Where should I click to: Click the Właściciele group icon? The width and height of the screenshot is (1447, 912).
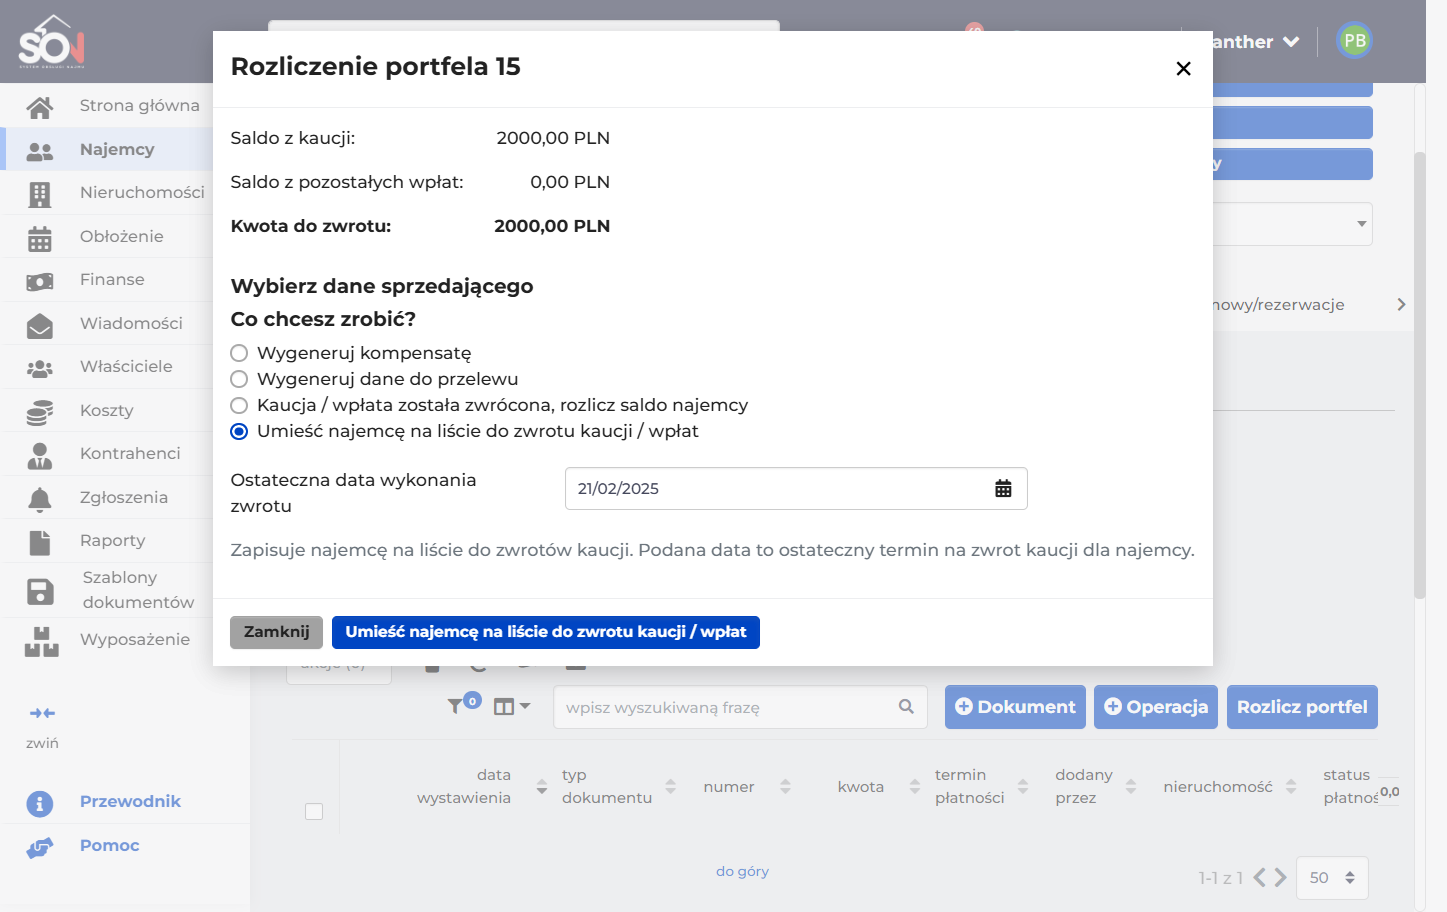(40, 368)
